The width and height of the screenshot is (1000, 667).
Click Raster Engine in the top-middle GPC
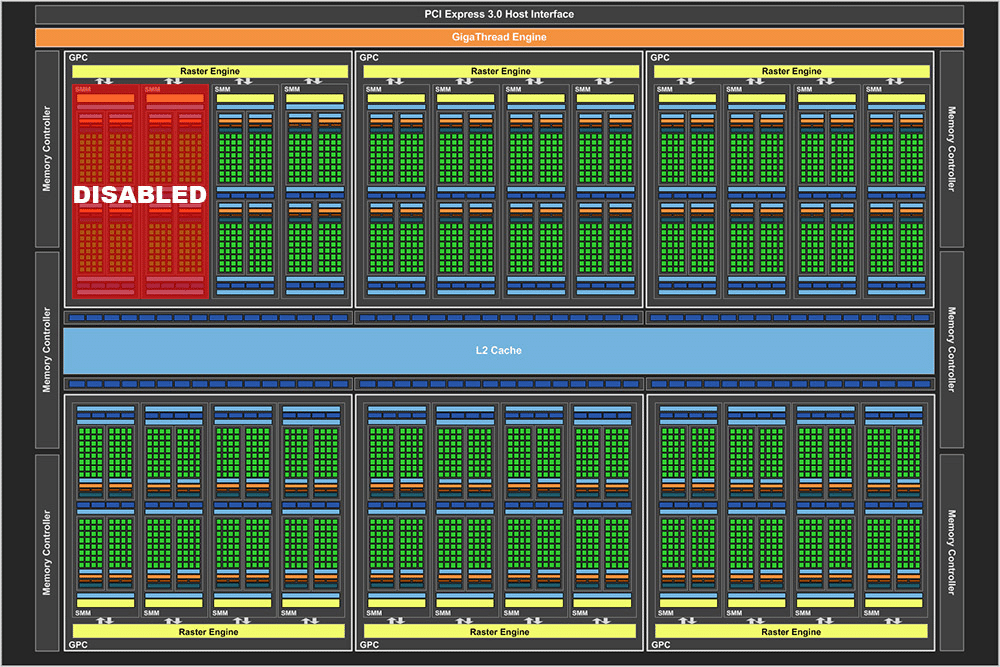(x=501, y=72)
